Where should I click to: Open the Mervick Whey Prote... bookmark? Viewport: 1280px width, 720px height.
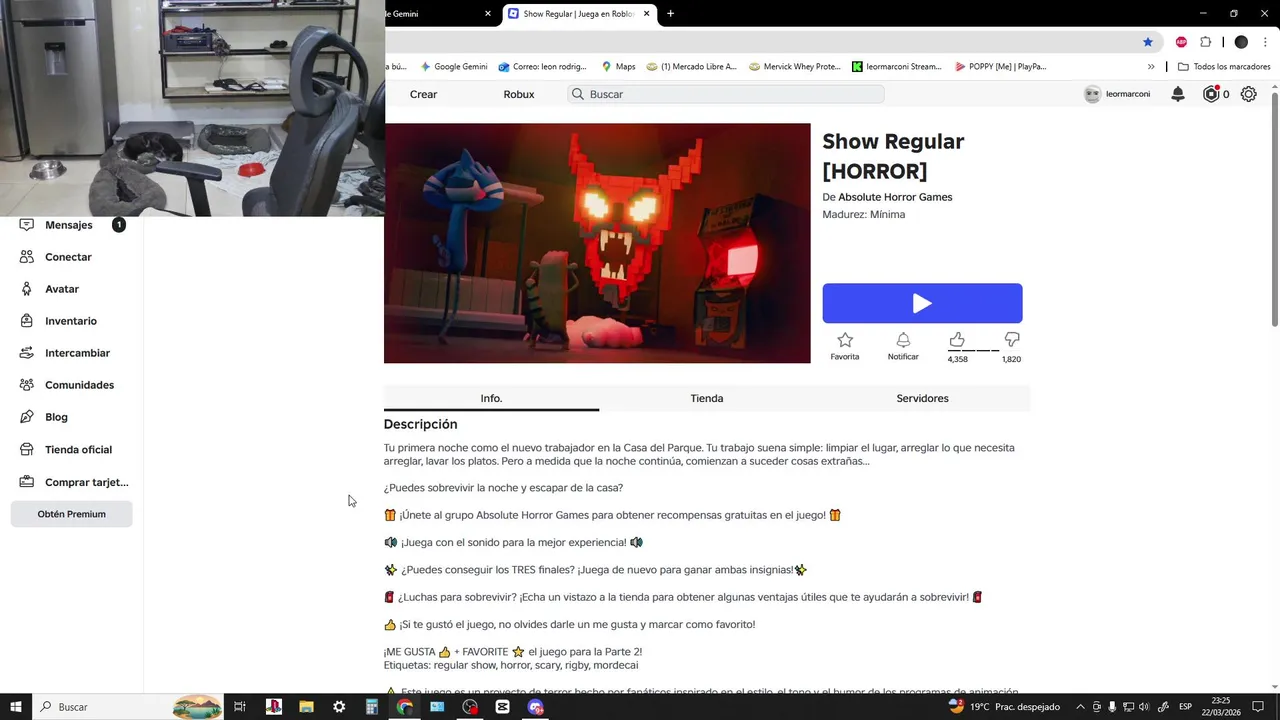[x=794, y=67]
